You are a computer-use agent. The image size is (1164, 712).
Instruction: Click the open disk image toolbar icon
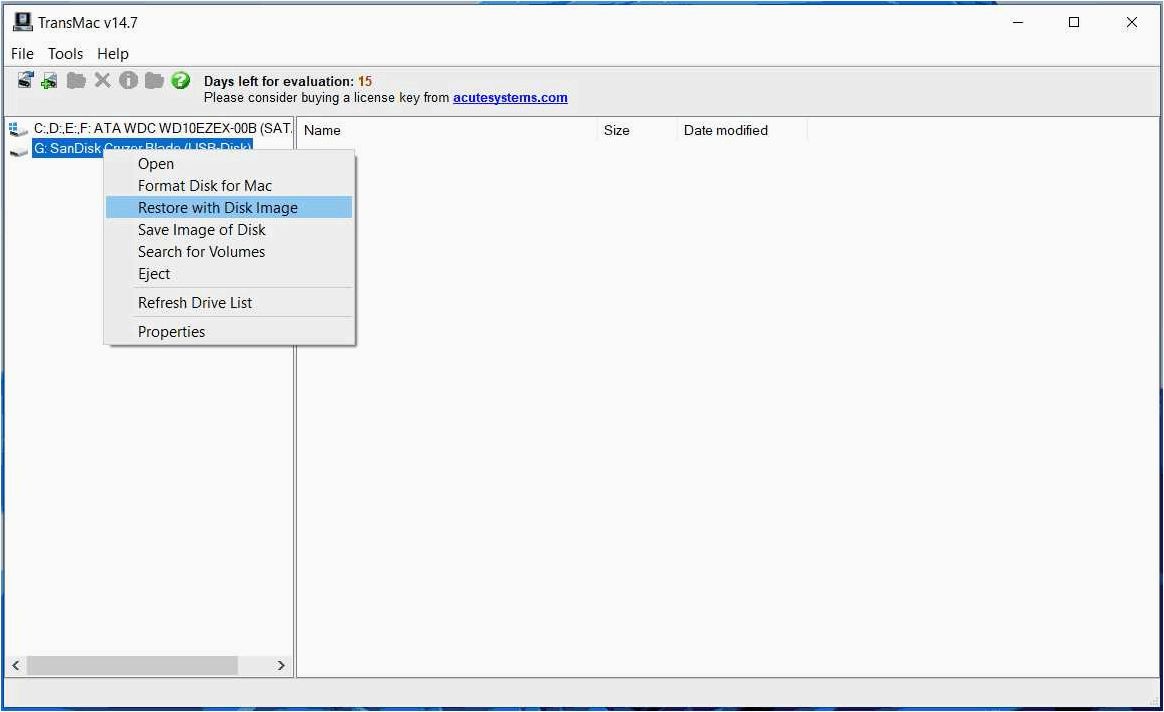(x=25, y=80)
